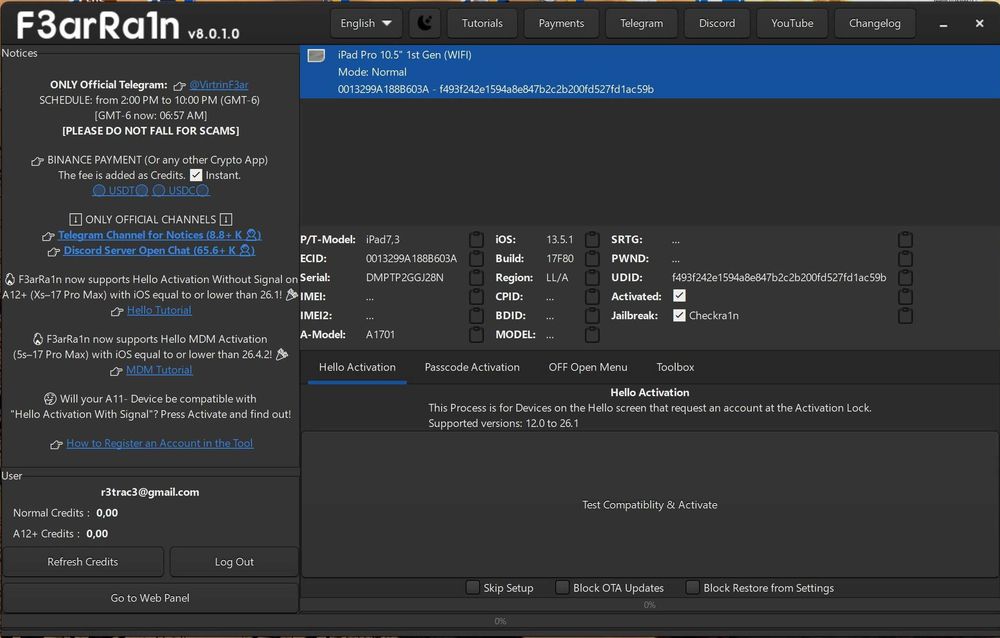Copy the PWND field value
This screenshot has width=1000, height=638.
(906, 259)
